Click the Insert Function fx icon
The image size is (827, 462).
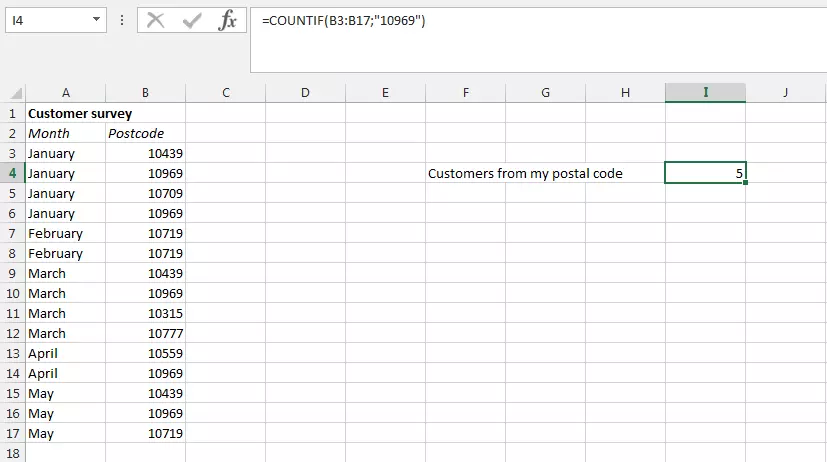point(228,20)
